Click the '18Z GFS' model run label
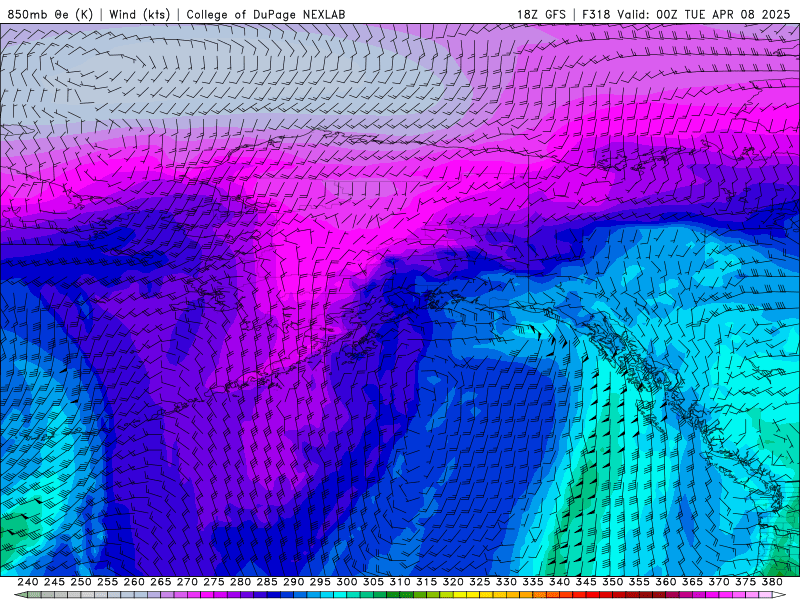 click(541, 14)
